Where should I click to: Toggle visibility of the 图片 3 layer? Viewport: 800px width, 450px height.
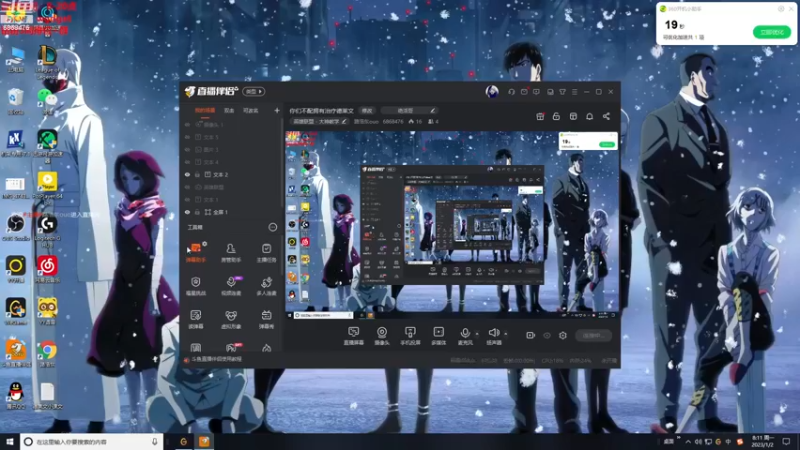pyautogui.click(x=187, y=149)
